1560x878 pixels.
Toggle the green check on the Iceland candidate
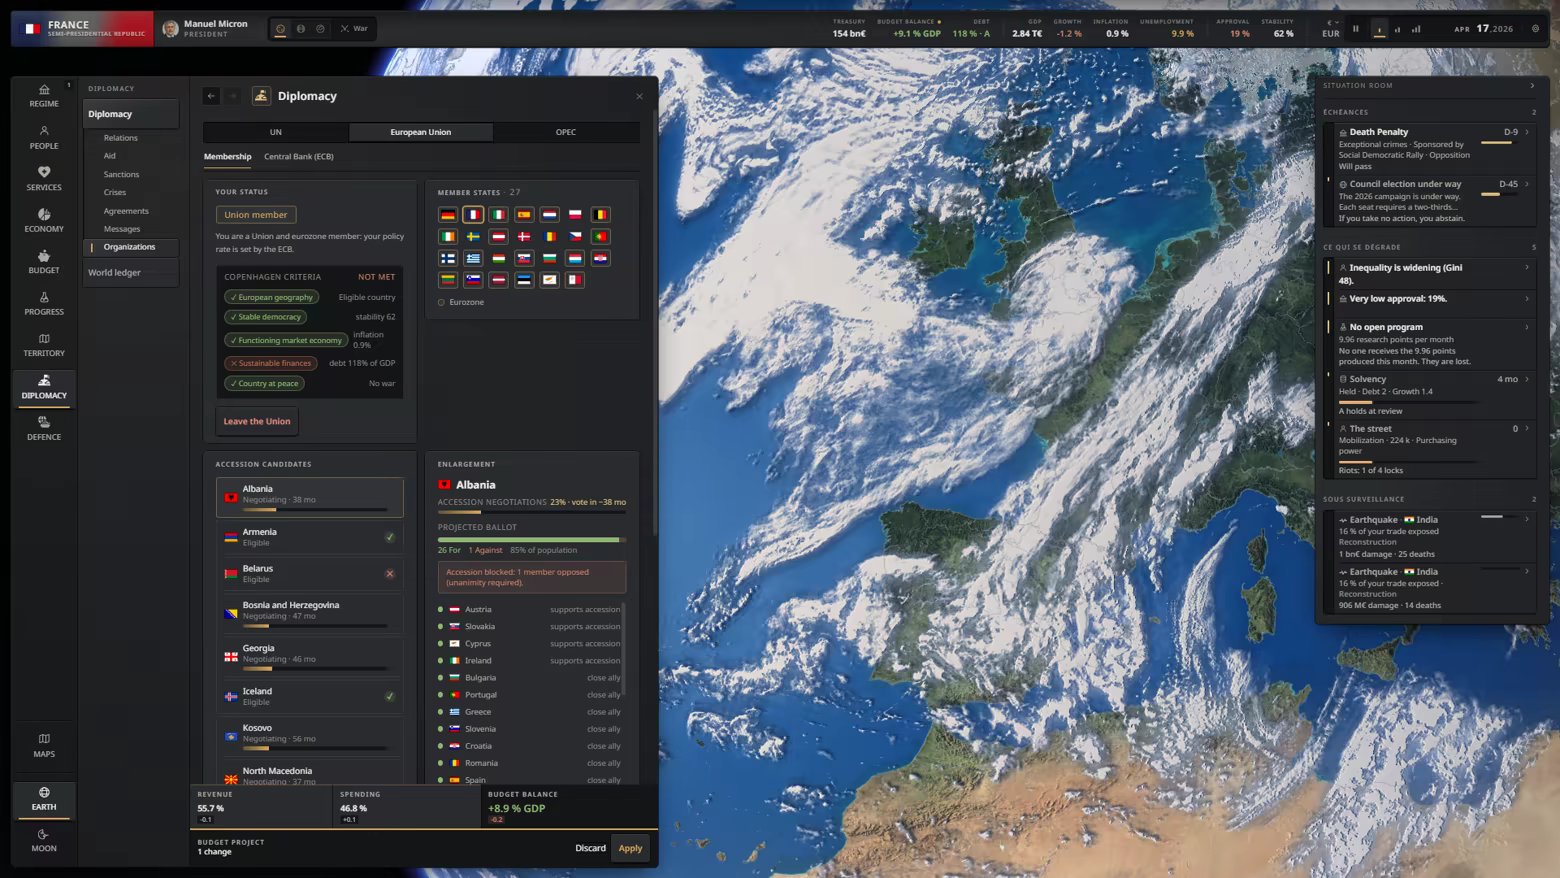[390, 696]
